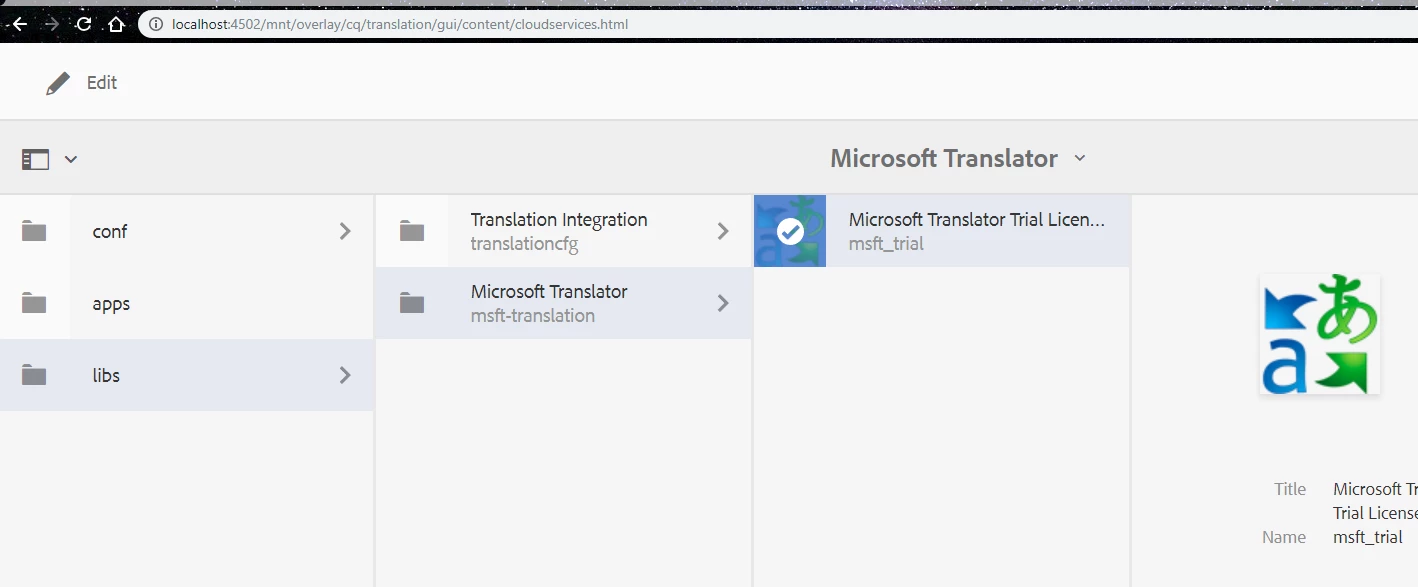Click the Edit button label
1418x587 pixels.
pyautogui.click(x=102, y=83)
